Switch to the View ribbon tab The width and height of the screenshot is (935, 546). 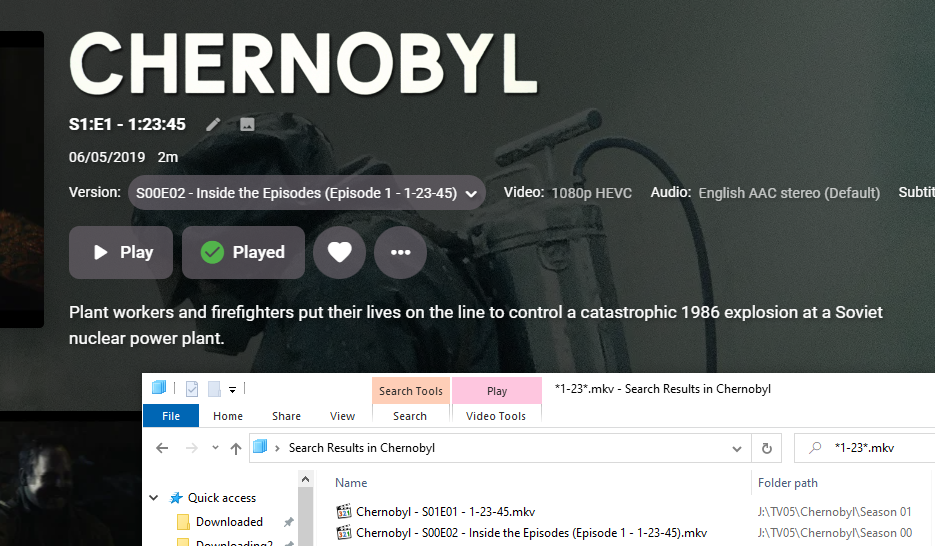[x=342, y=416]
